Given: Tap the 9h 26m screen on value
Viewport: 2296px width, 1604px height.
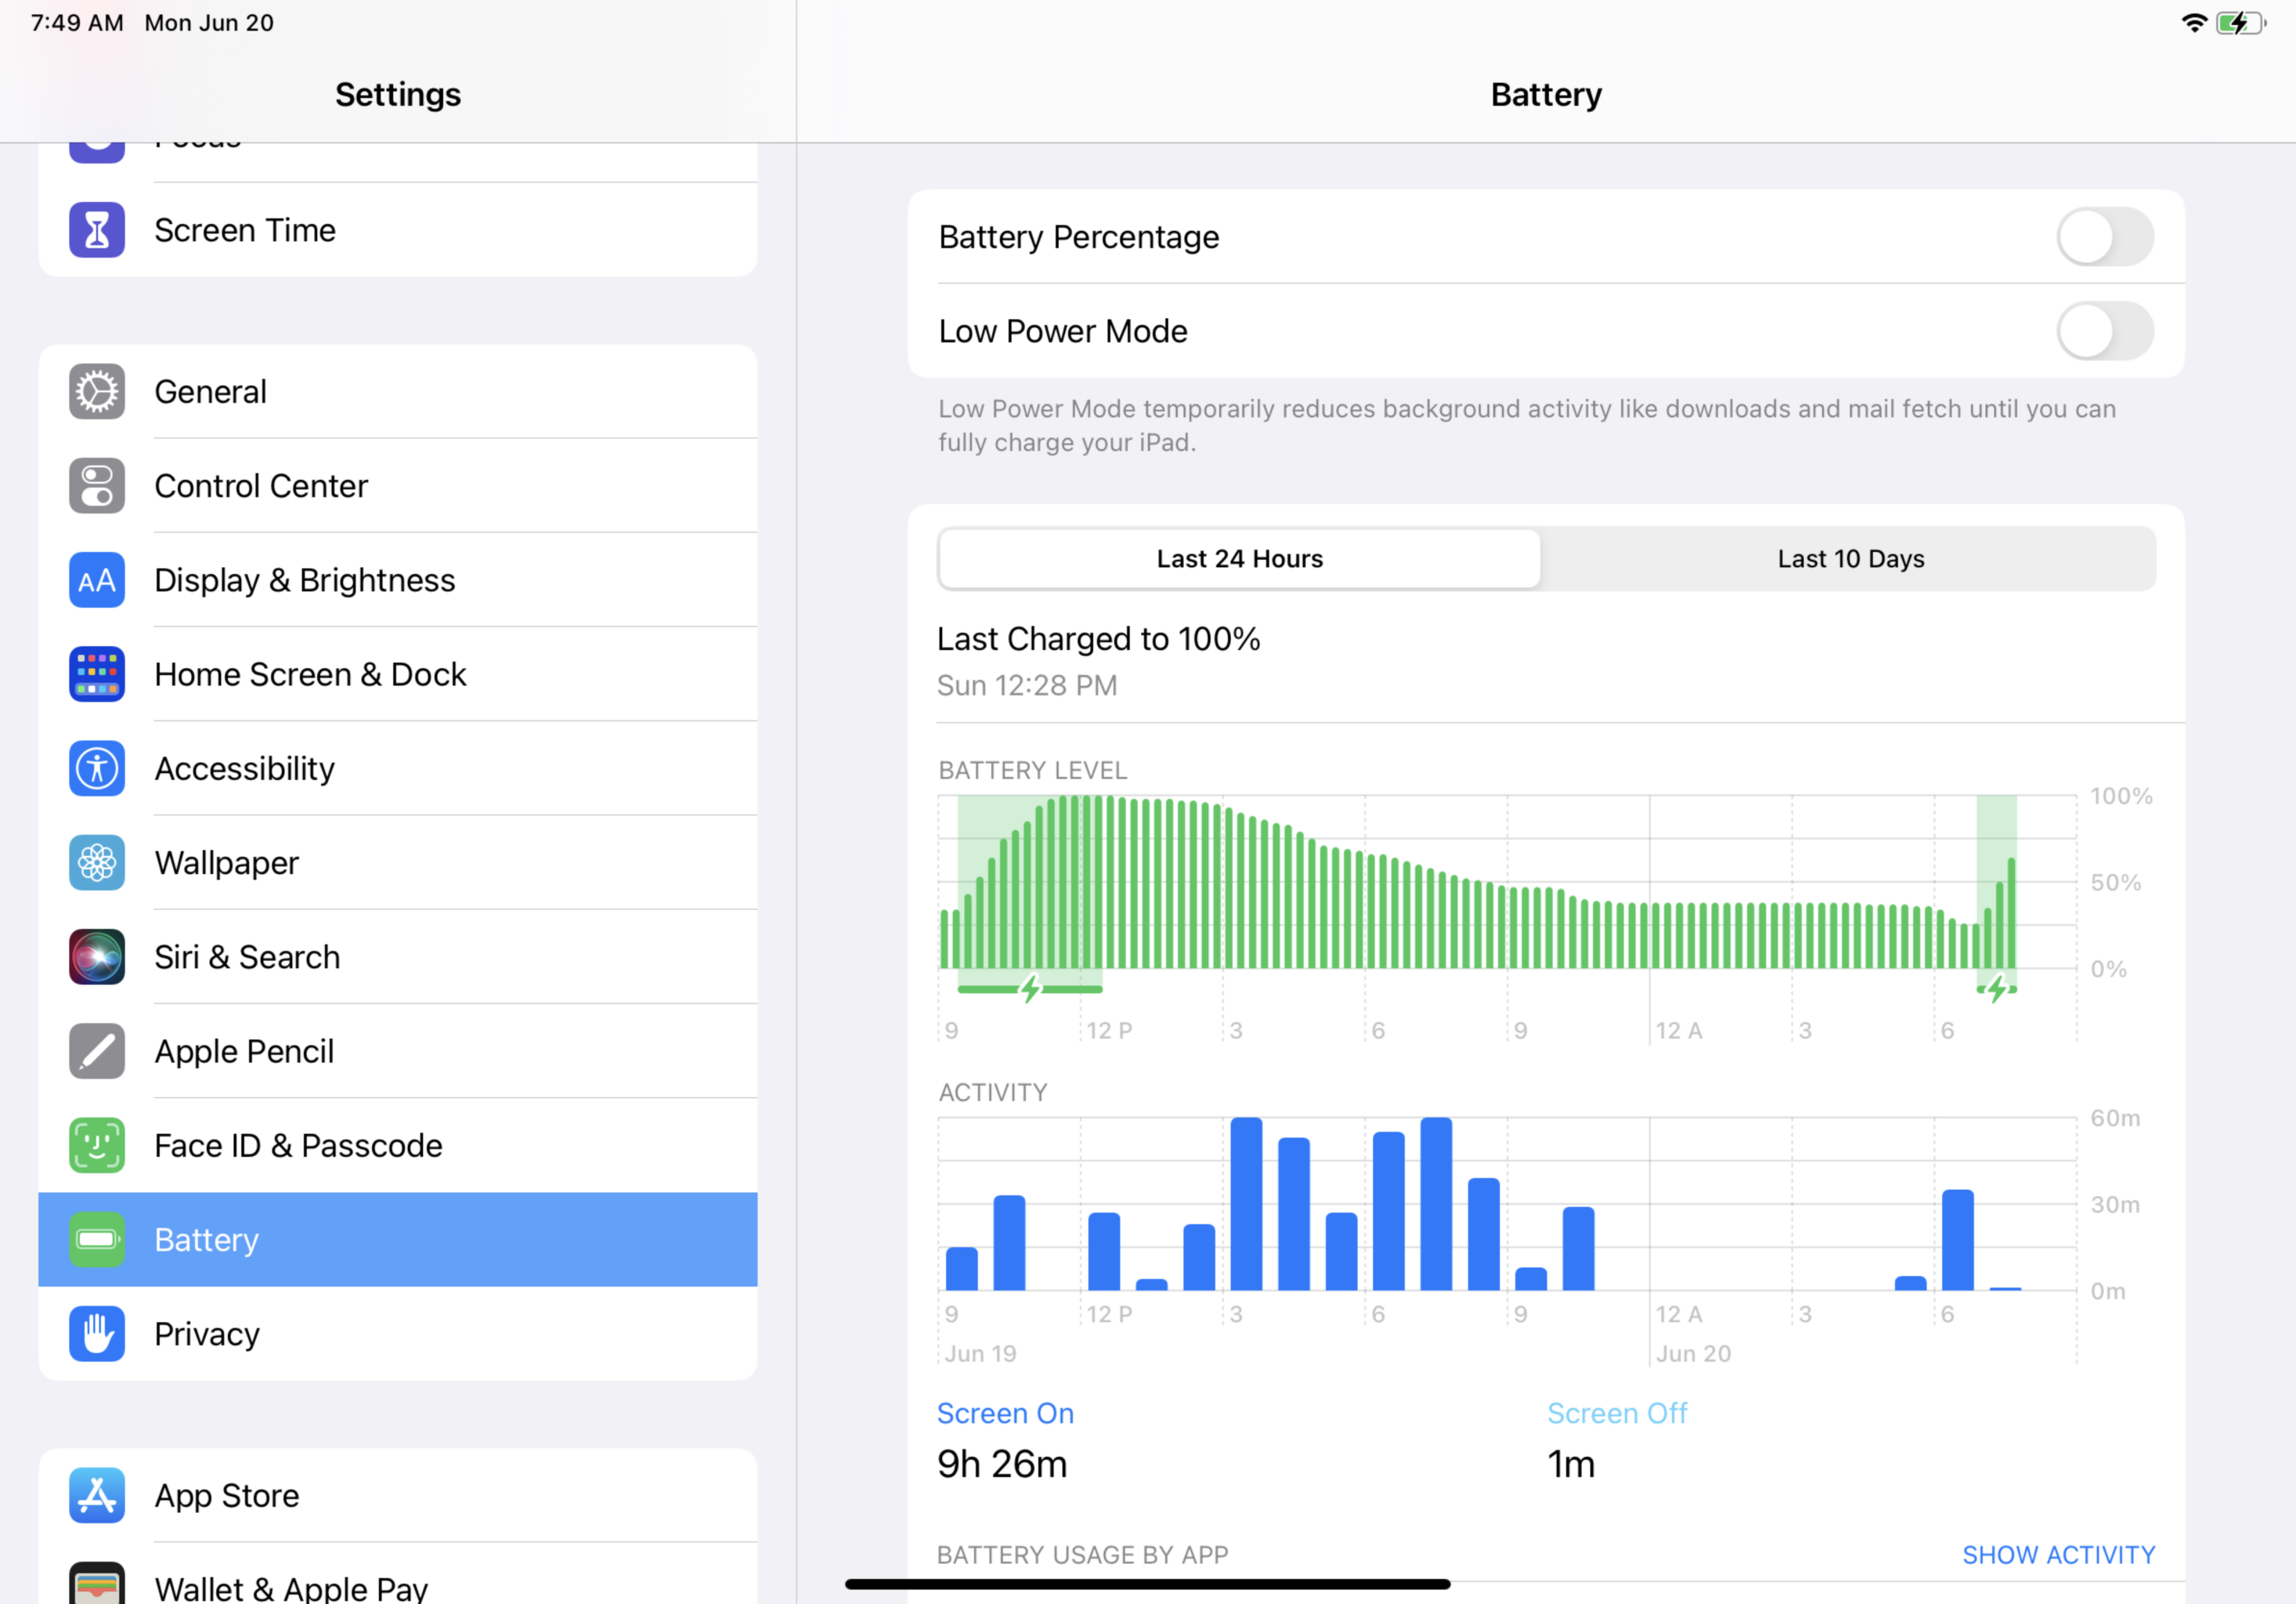Looking at the screenshot, I should tap(1002, 1464).
